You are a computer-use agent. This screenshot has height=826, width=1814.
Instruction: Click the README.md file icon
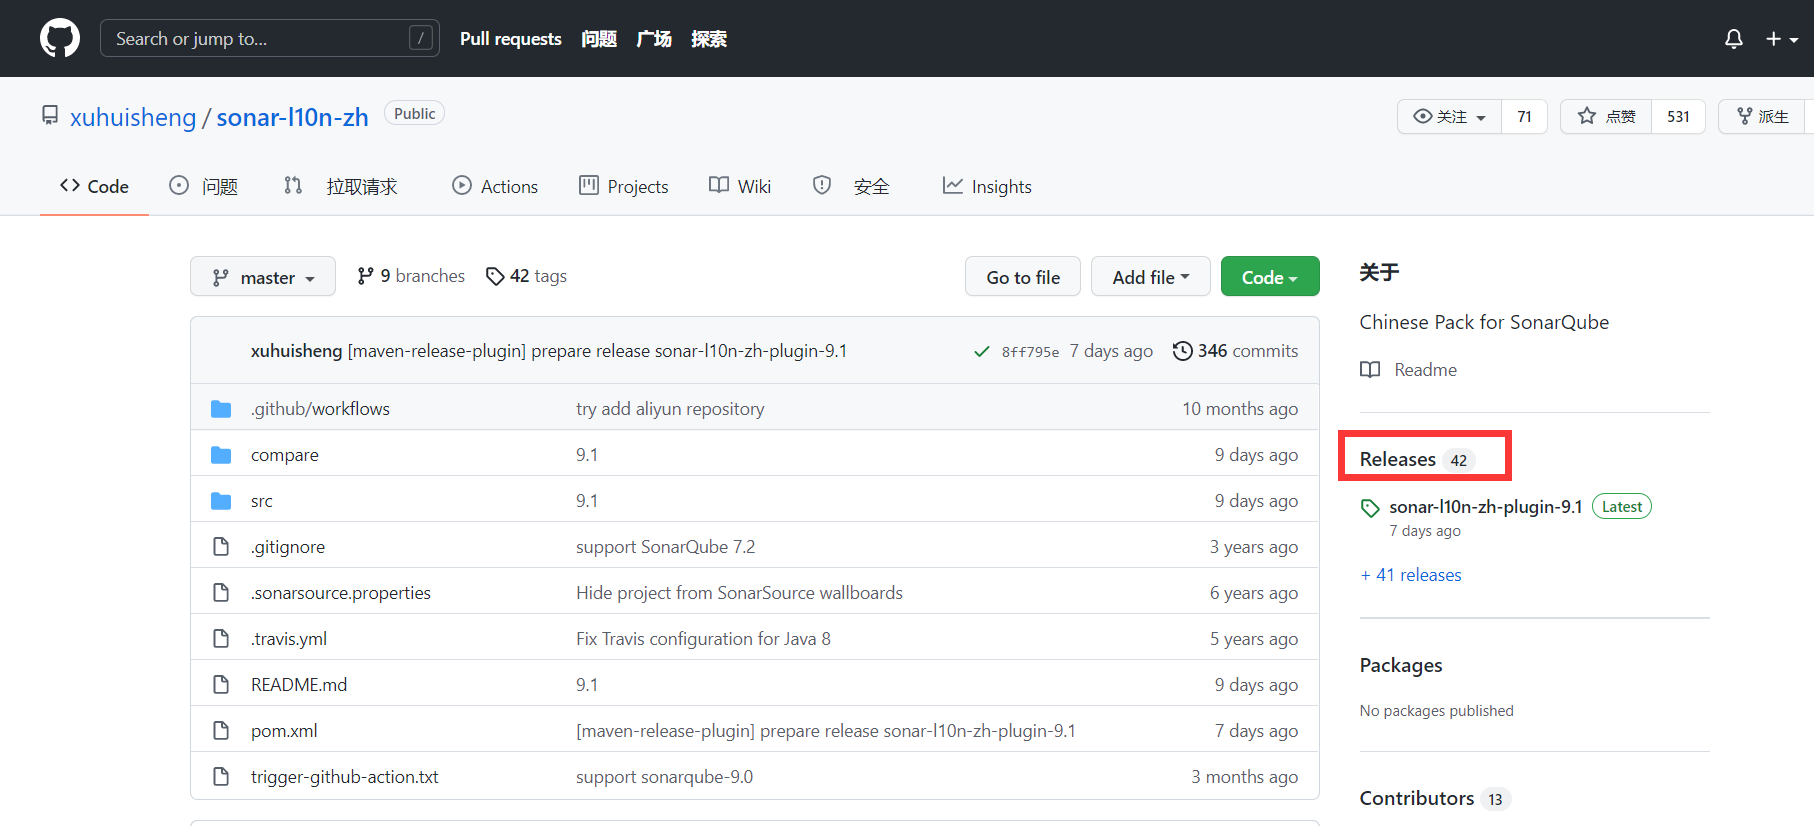click(x=221, y=685)
